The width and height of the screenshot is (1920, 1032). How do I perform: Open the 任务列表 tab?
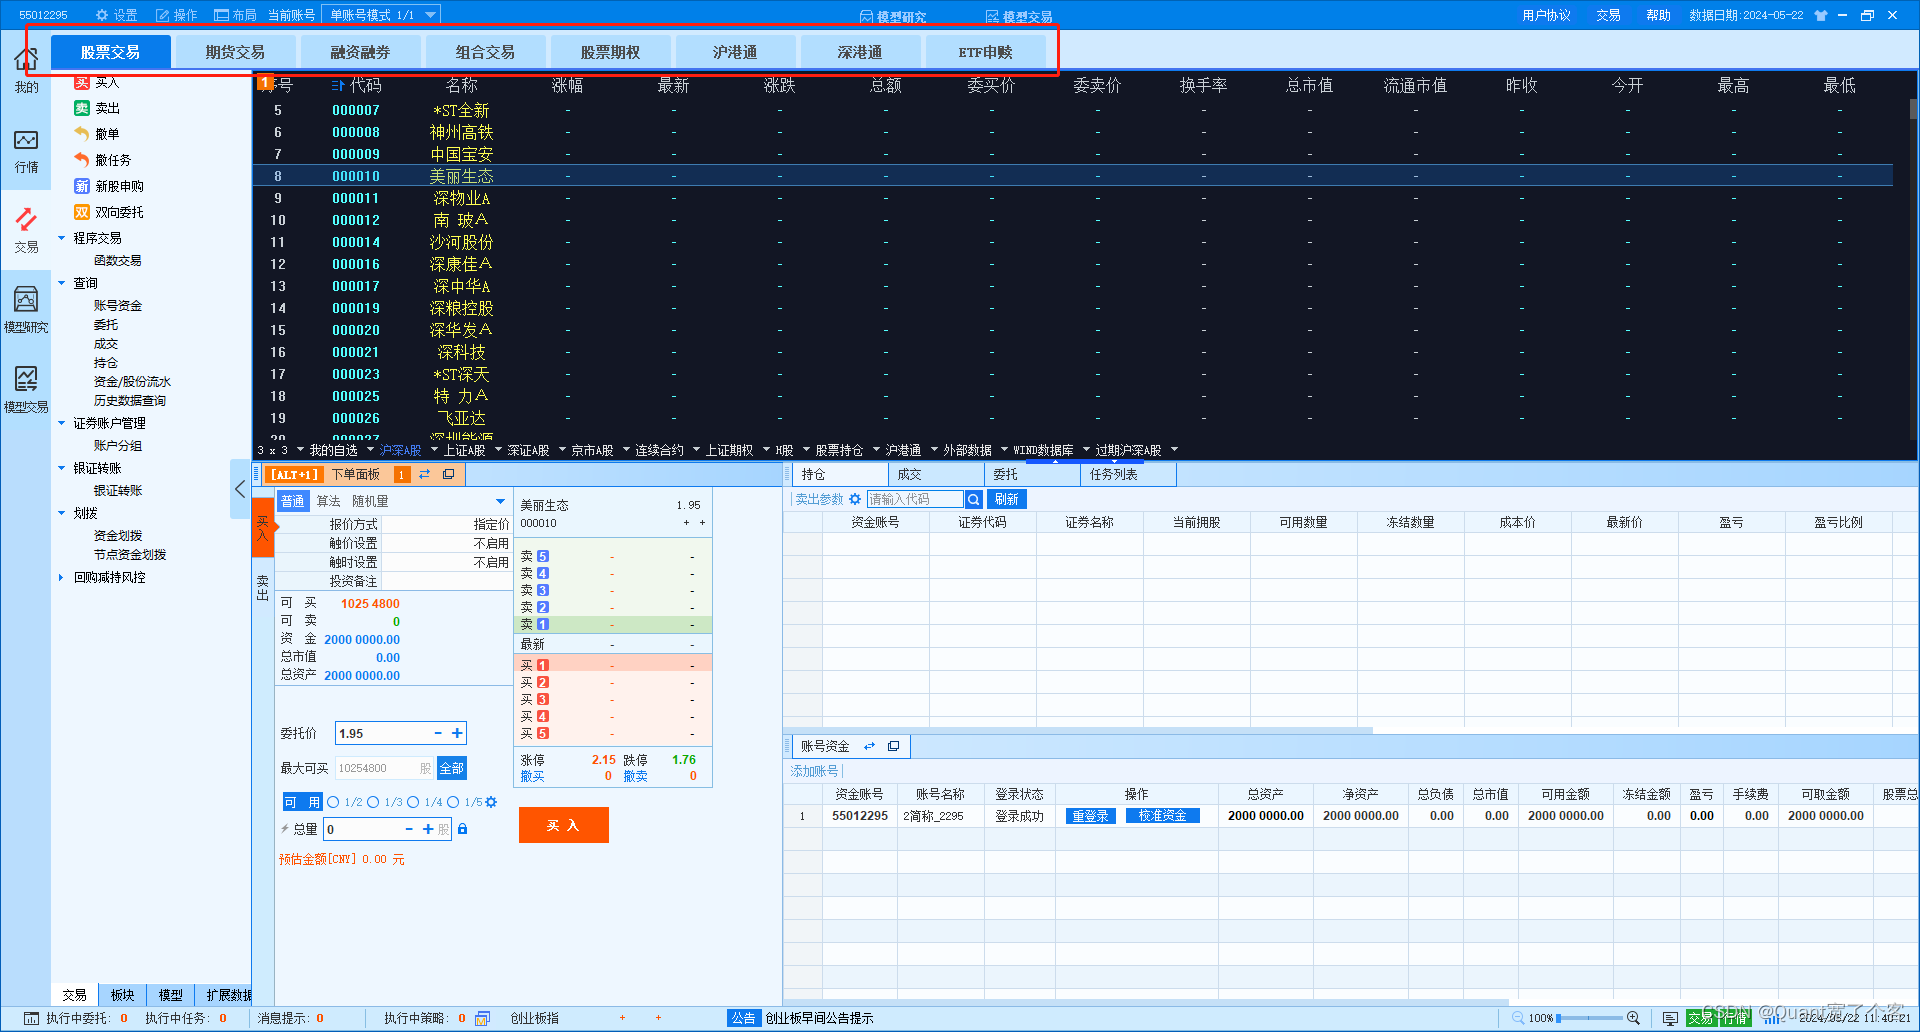(1128, 474)
